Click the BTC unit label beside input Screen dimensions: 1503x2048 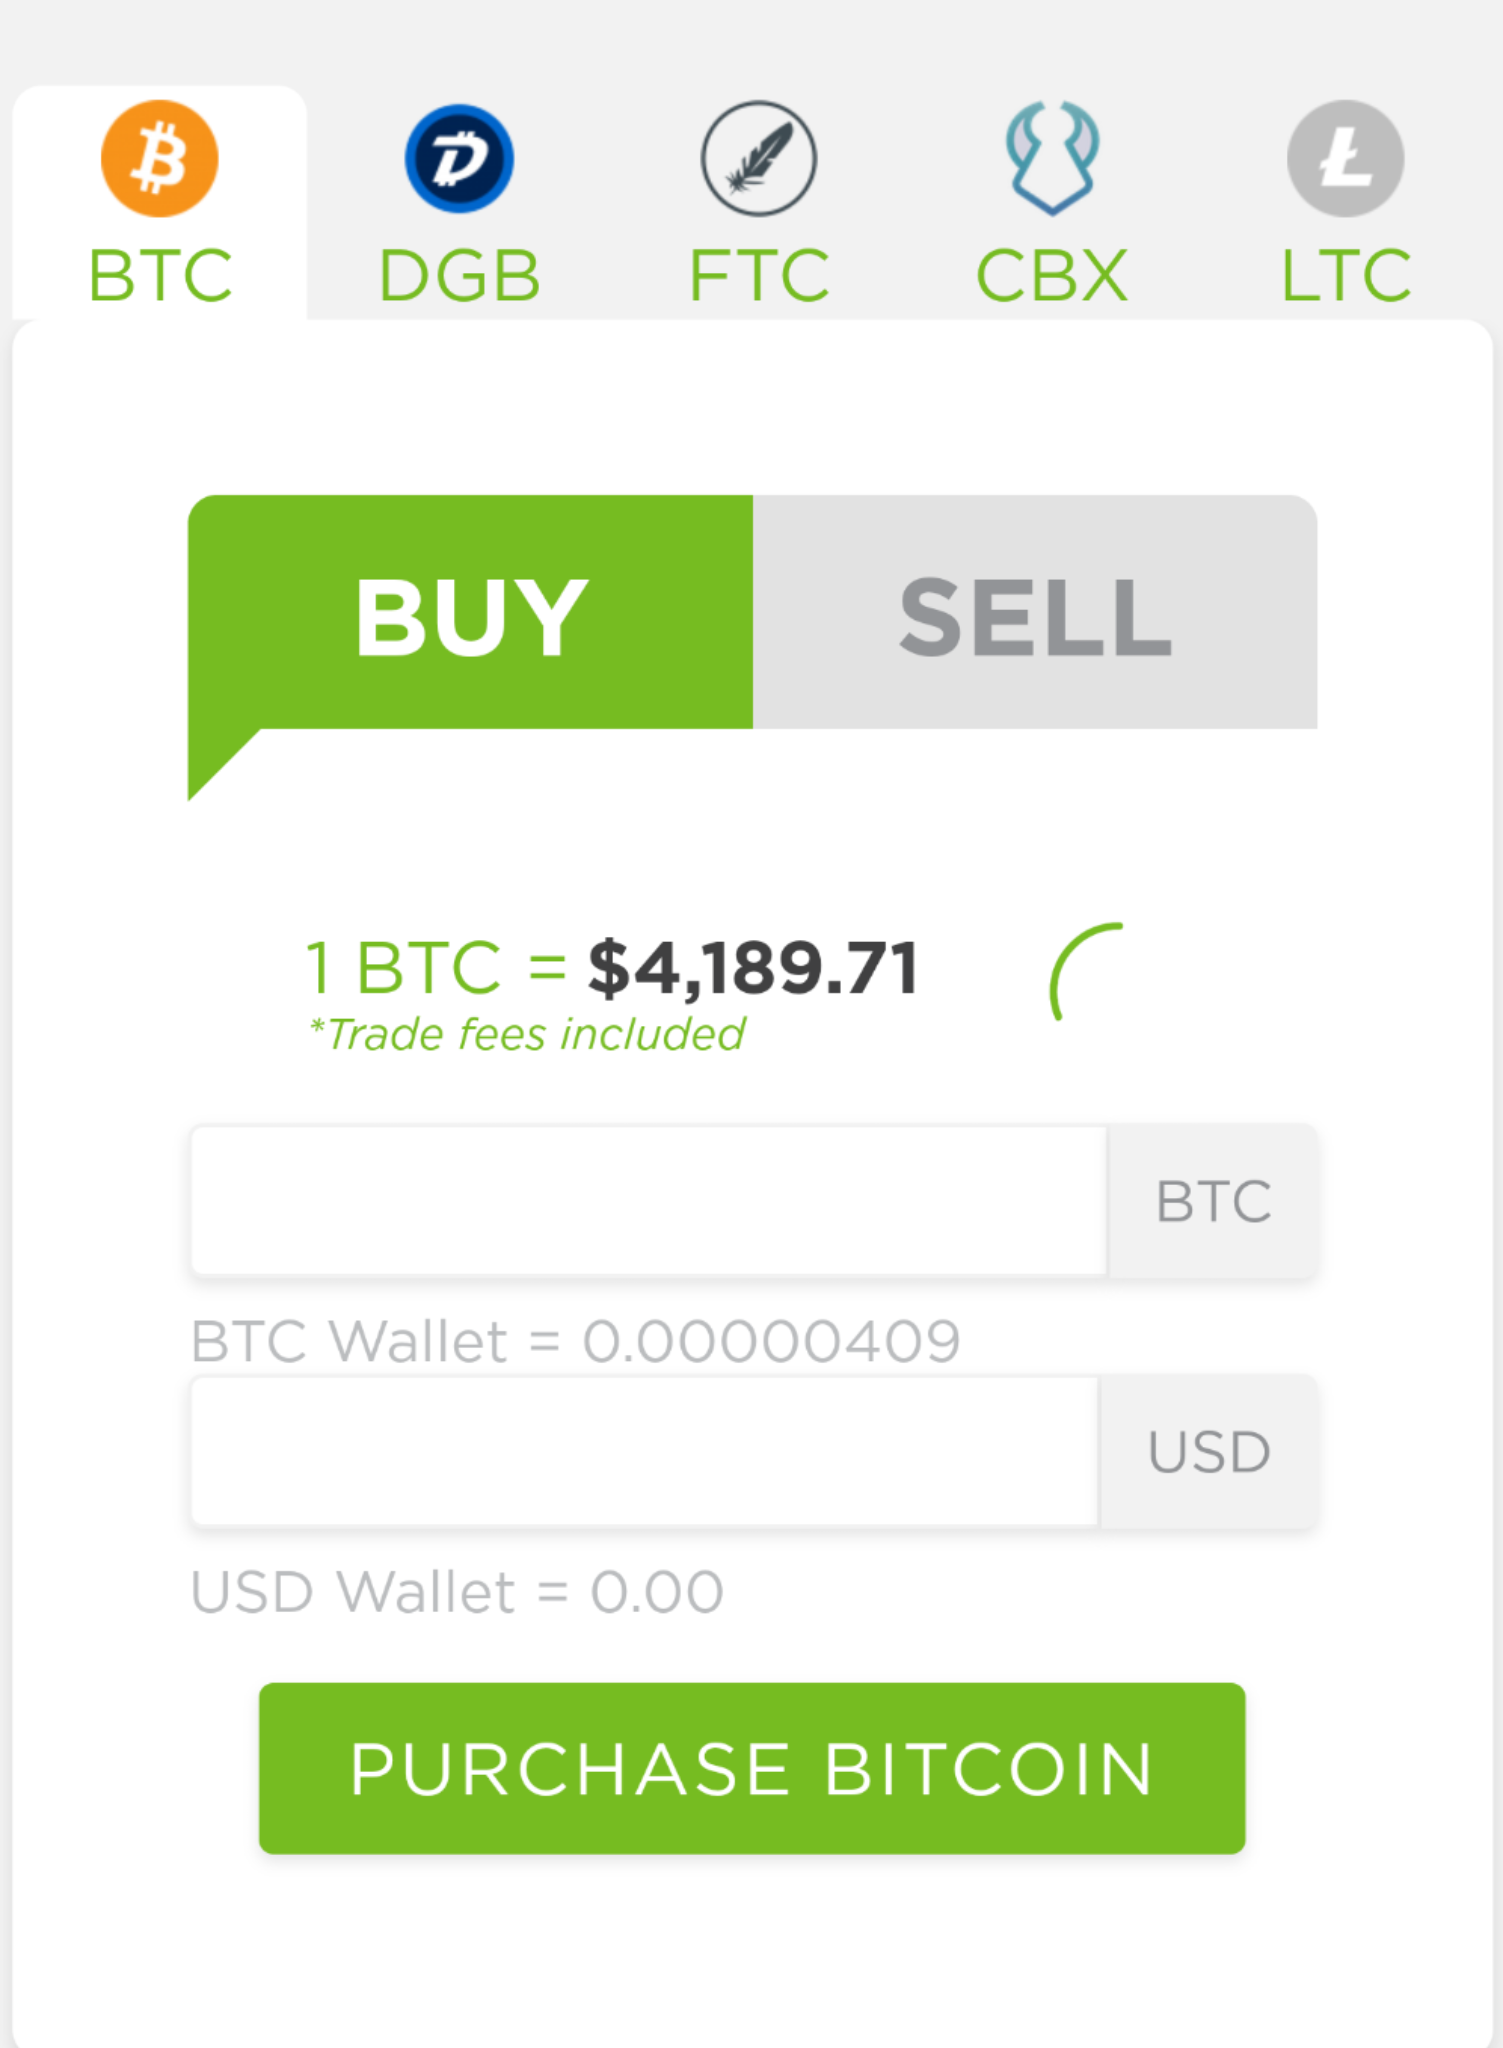click(1213, 1201)
